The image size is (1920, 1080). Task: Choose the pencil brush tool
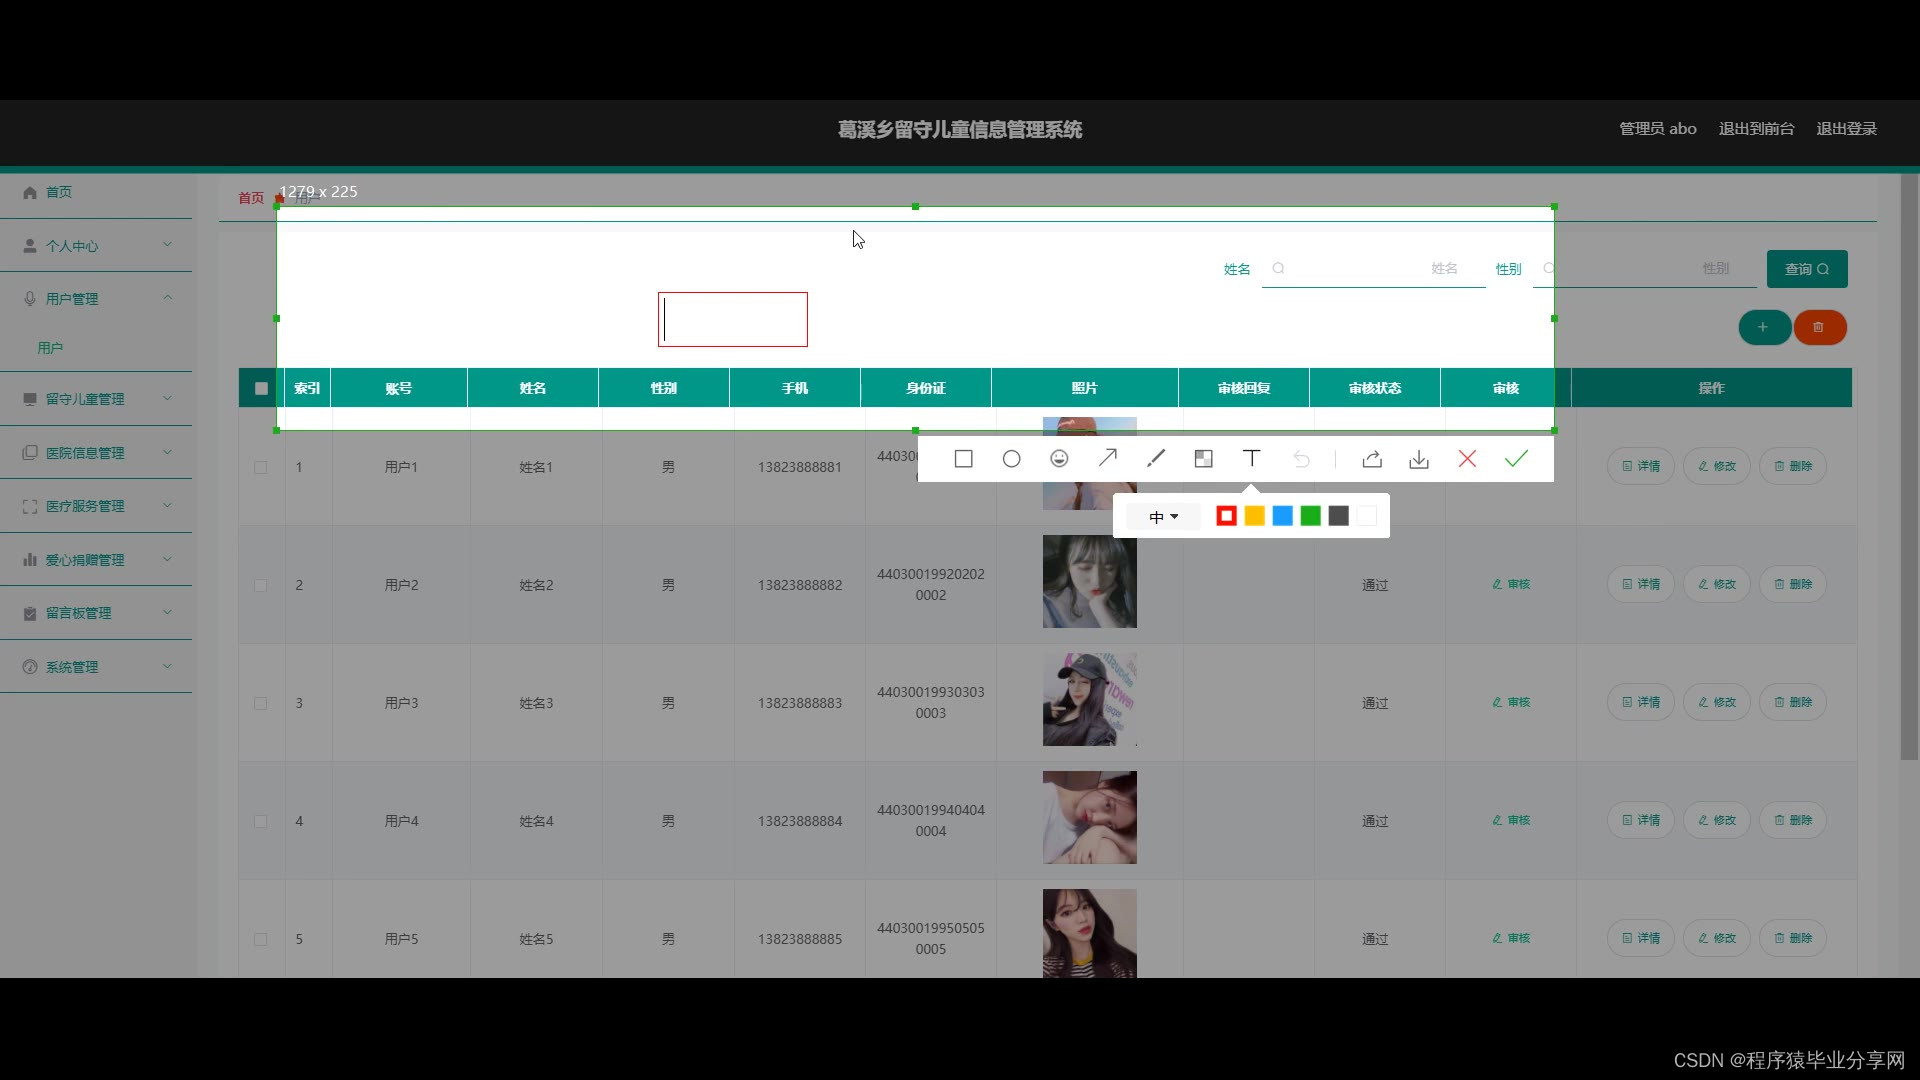click(1155, 459)
